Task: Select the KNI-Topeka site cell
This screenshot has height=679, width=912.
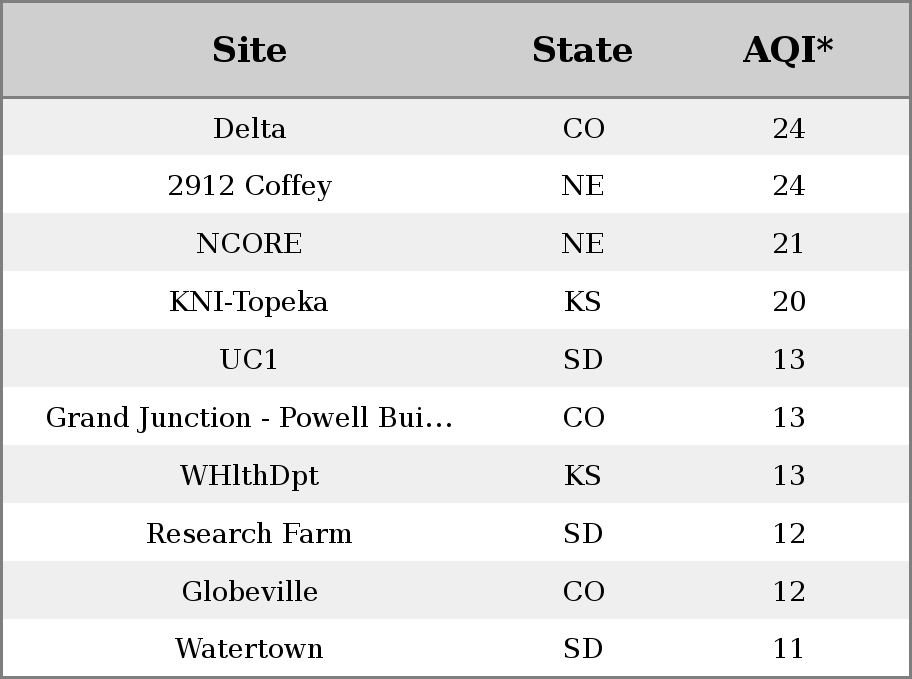Action: point(249,302)
